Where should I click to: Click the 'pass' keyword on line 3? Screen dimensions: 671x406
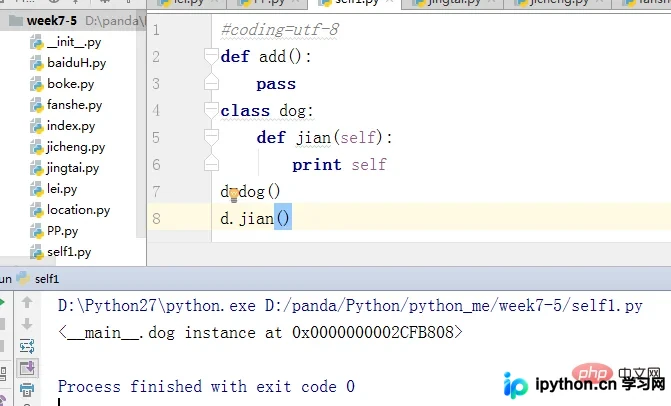(x=276, y=84)
